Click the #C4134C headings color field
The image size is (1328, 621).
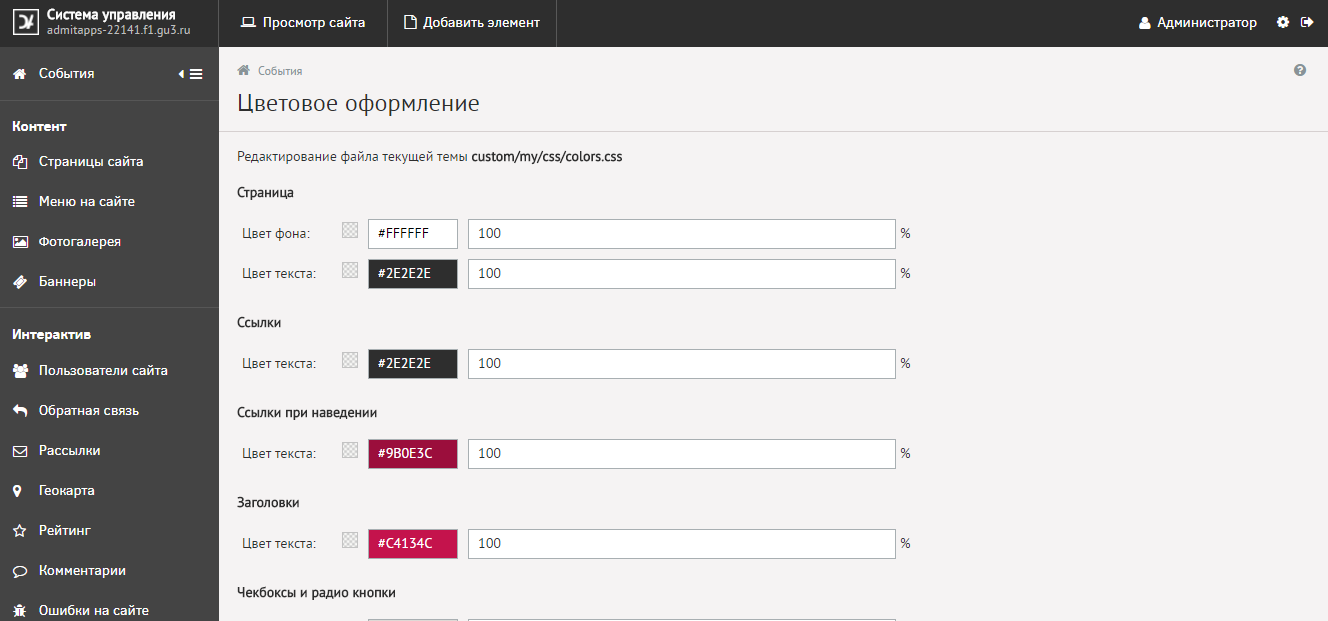(413, 544)
